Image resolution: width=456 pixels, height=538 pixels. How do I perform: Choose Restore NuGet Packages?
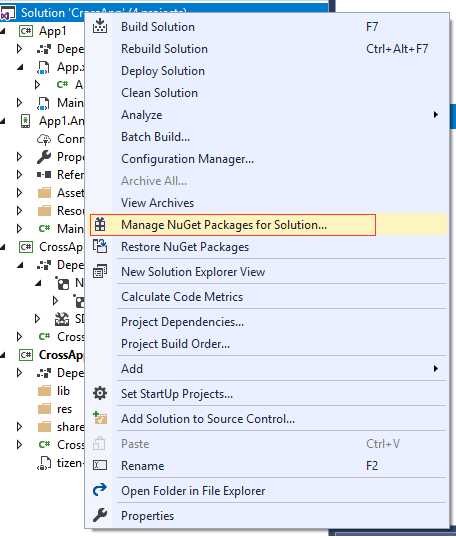(185, 247)
